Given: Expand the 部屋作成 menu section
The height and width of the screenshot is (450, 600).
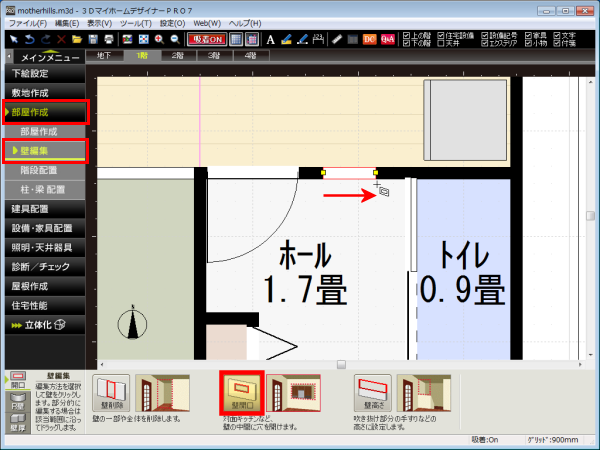Looking at the screenshot, I should [46, 112].
